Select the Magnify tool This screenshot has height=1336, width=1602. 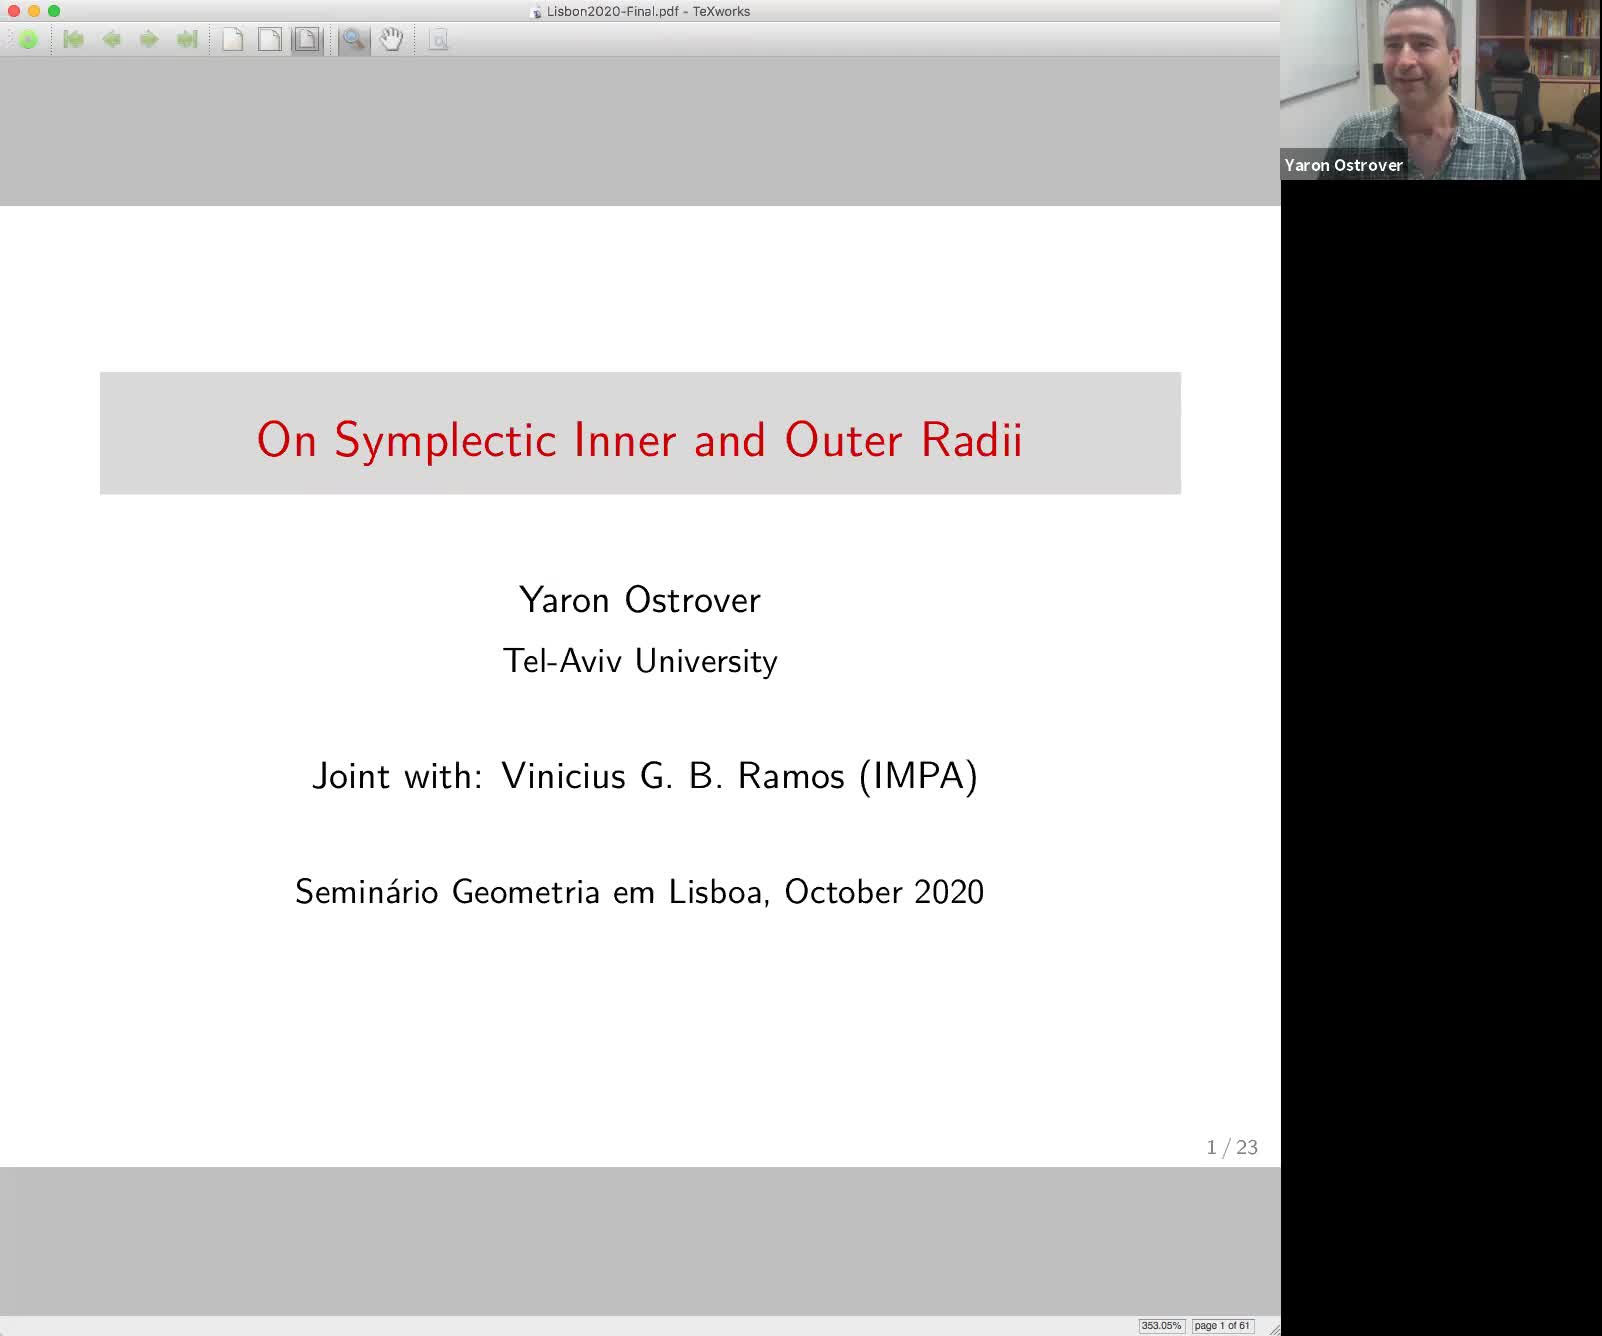[353, 40]
